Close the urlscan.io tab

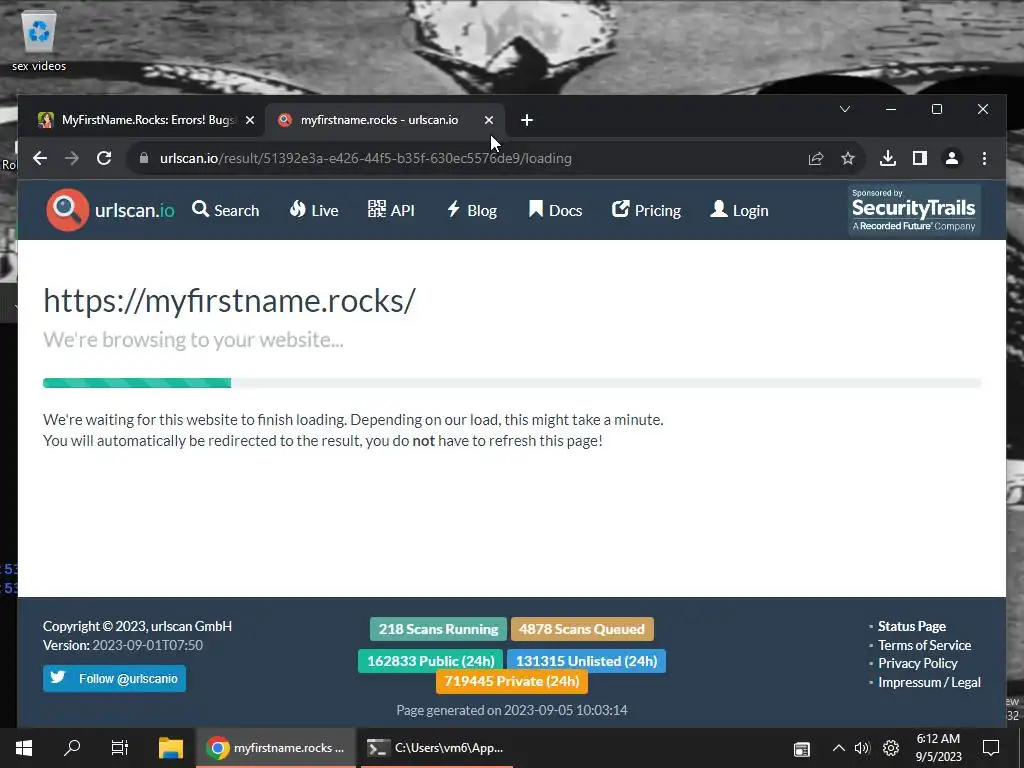[488, 120]
